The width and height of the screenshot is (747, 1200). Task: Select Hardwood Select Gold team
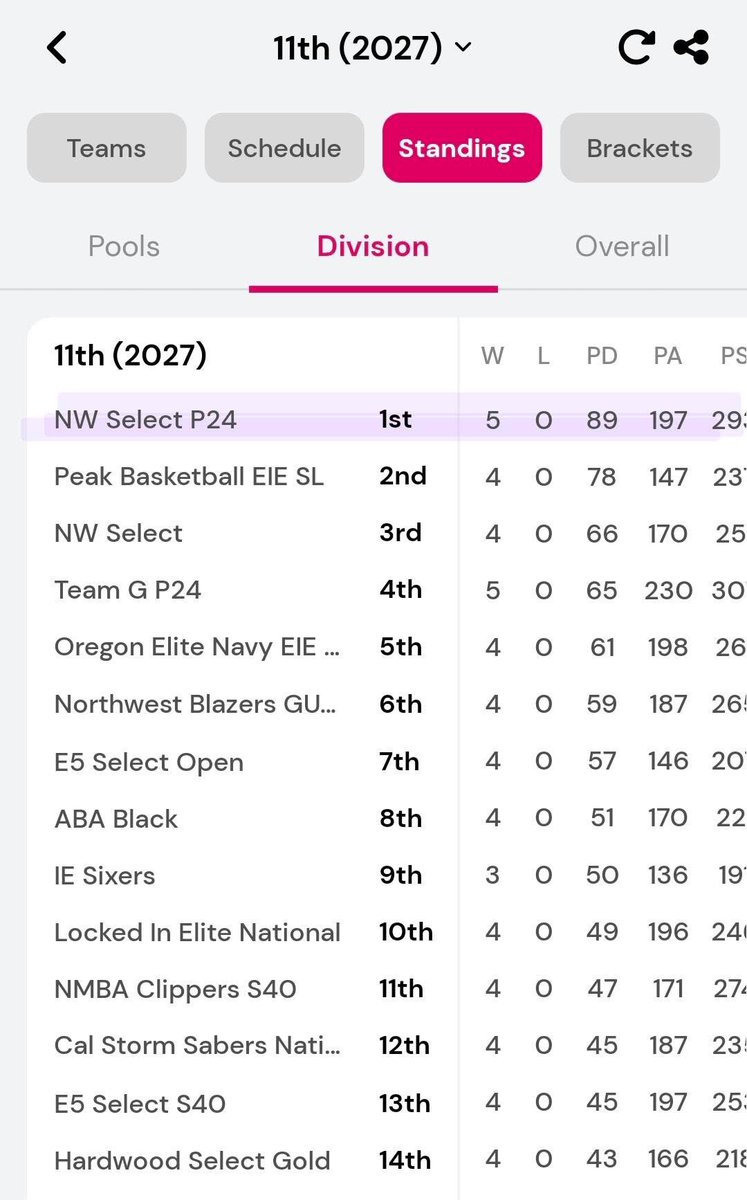pos(387,1161)
